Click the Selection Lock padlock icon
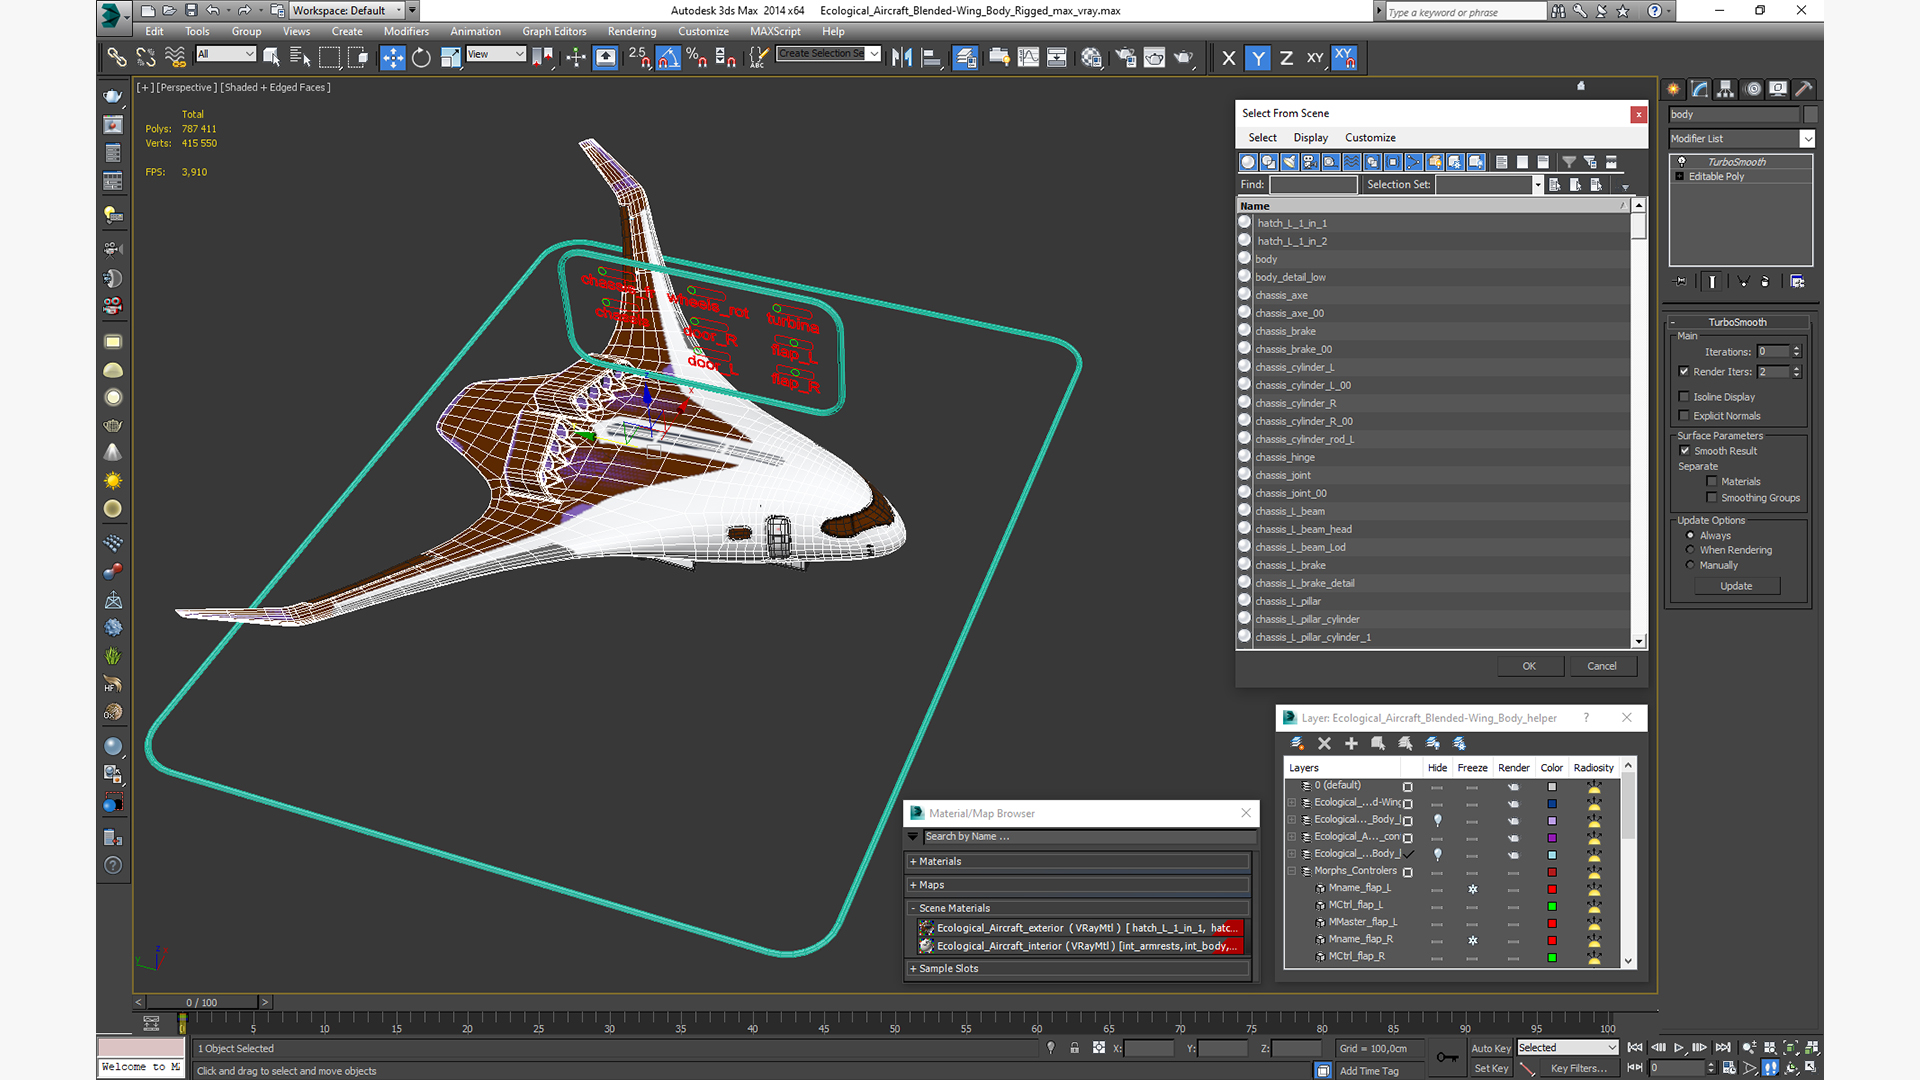 [1074, 1048]
